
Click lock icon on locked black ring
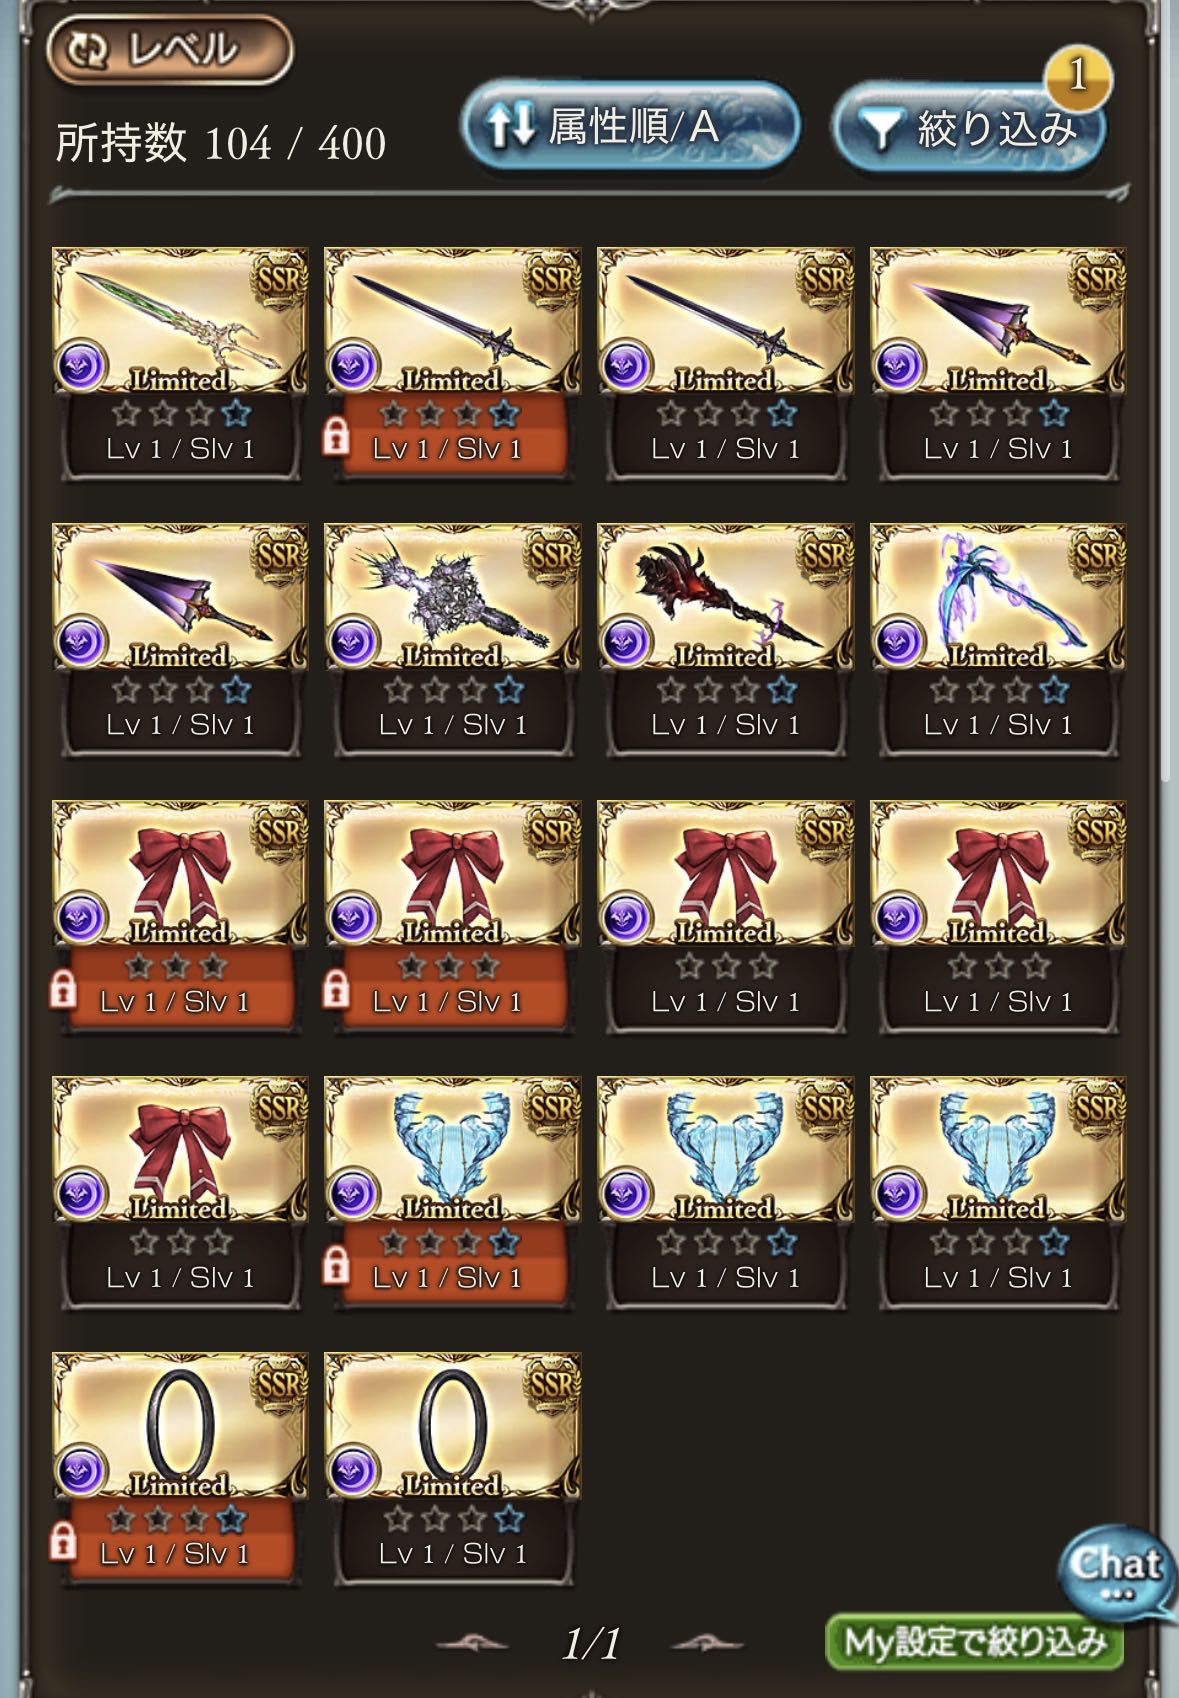coord(63,1541)
